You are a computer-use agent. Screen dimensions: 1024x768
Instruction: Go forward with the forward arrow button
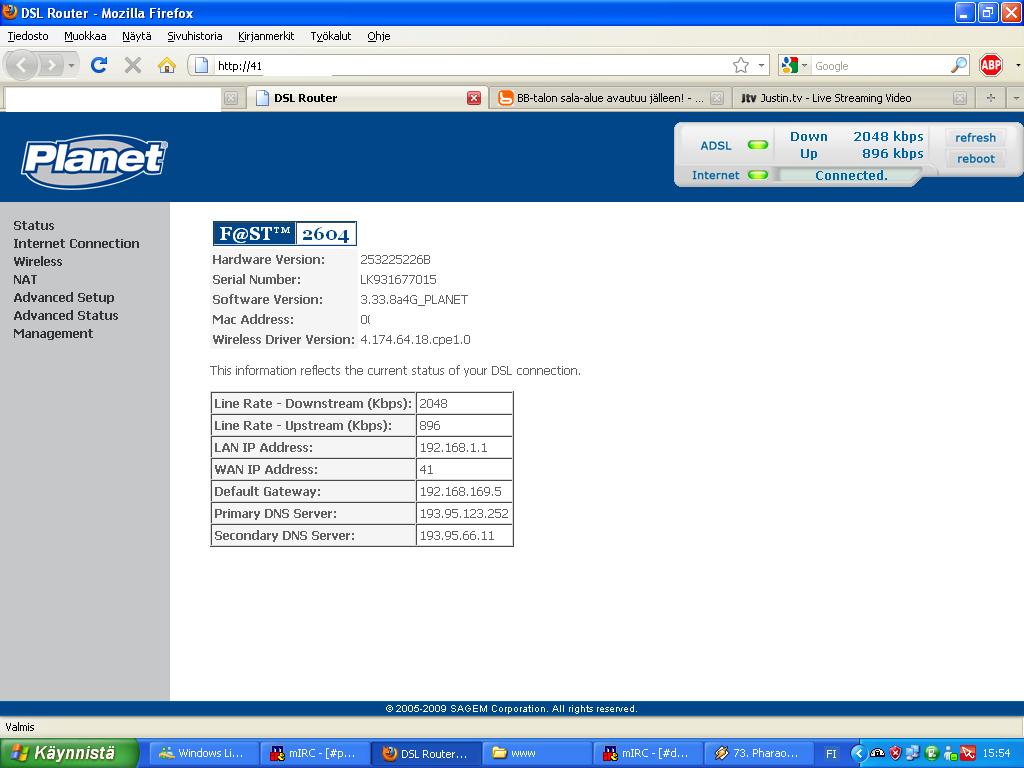51,65
